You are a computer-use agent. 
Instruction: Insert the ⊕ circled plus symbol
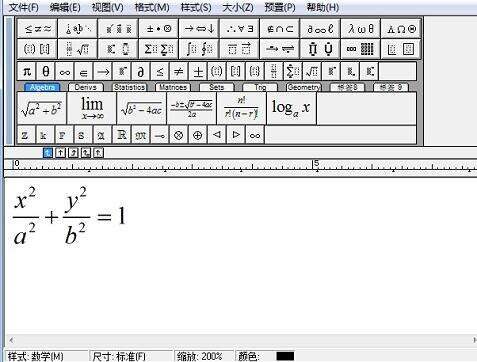198,135
